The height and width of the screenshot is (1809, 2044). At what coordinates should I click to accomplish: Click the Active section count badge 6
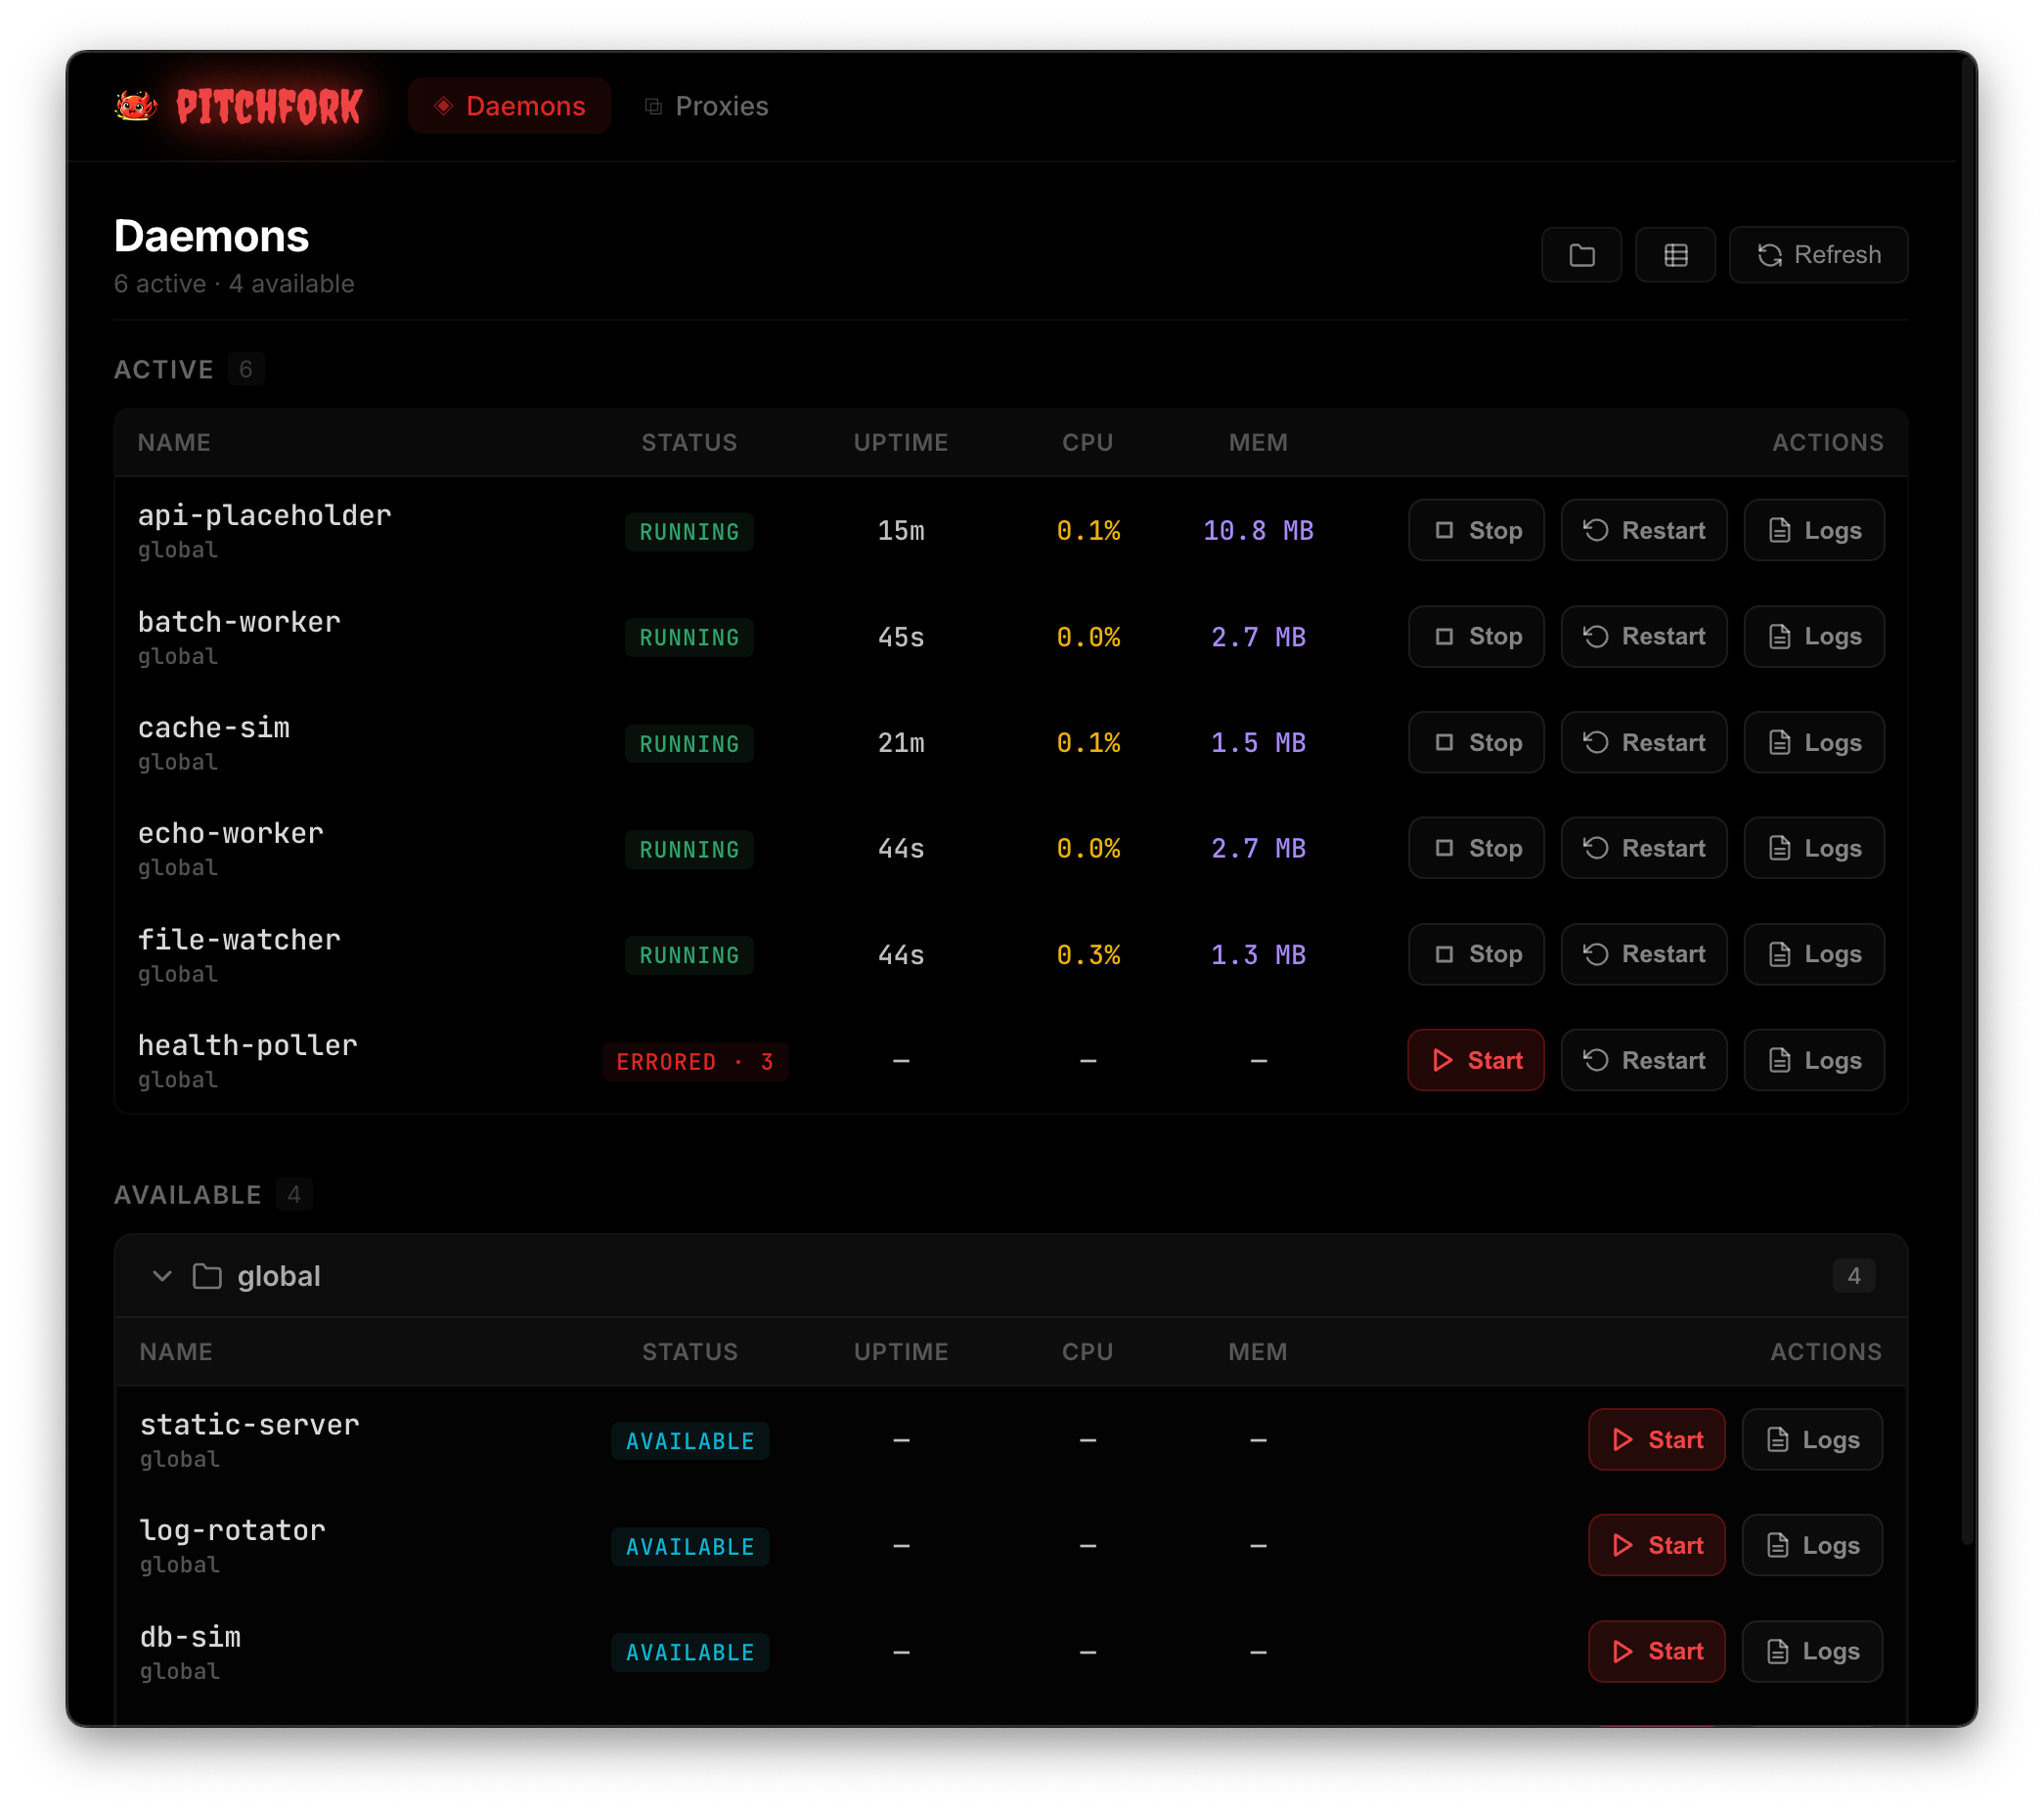coord(246,369)
